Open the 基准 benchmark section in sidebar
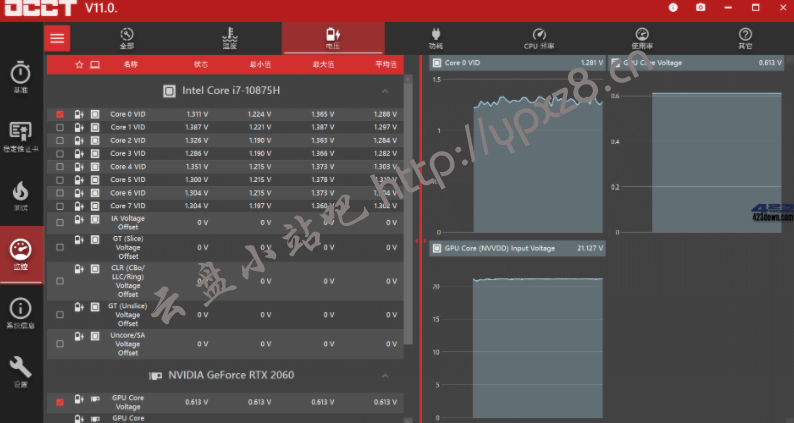 (21, 77)
